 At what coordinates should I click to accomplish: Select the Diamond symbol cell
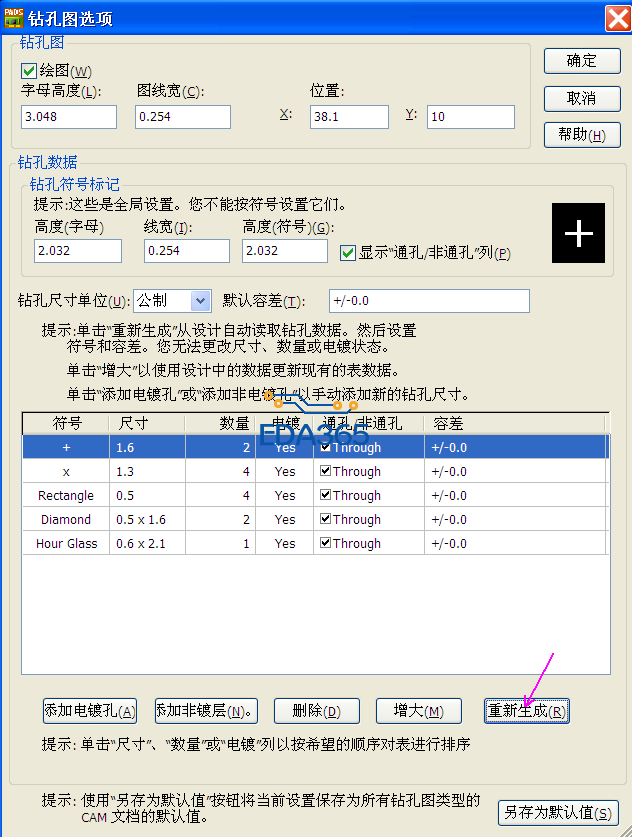coord(66,519)
